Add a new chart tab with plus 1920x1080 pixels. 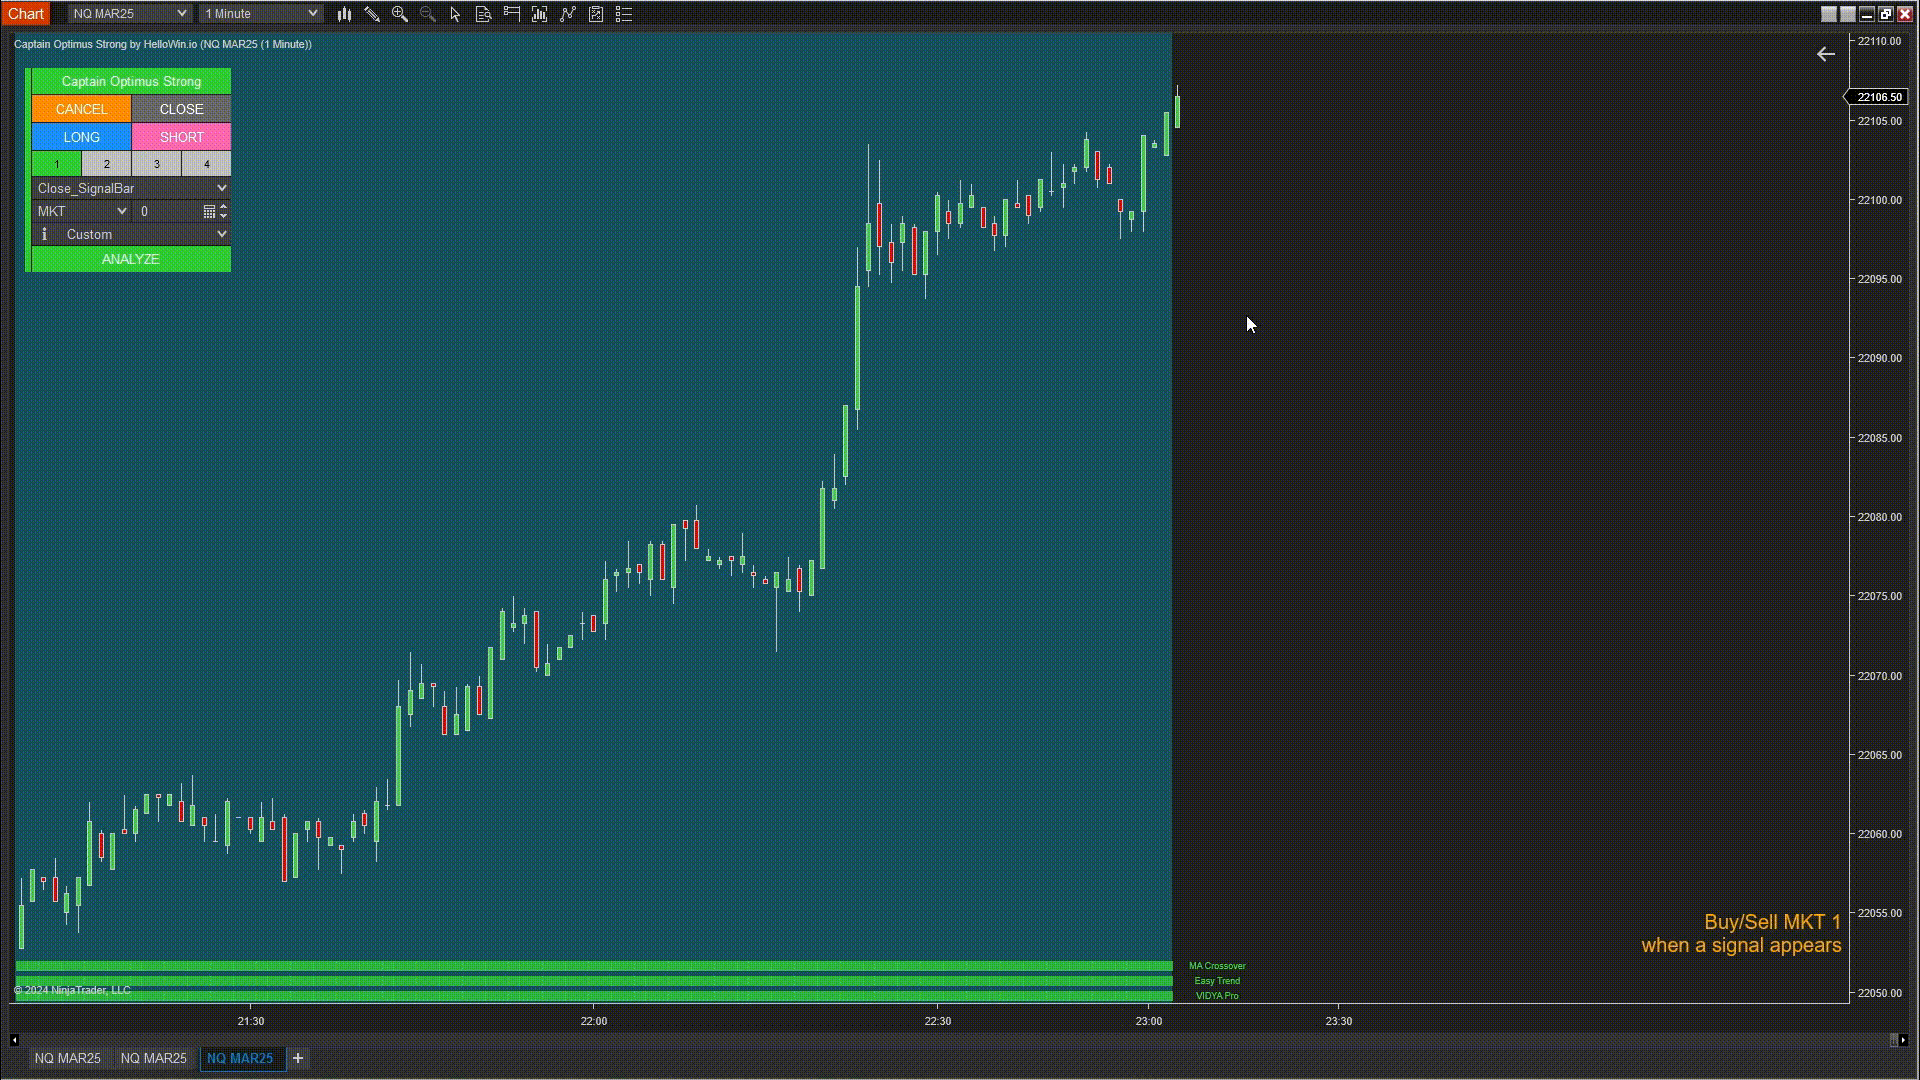point(298,1058)
